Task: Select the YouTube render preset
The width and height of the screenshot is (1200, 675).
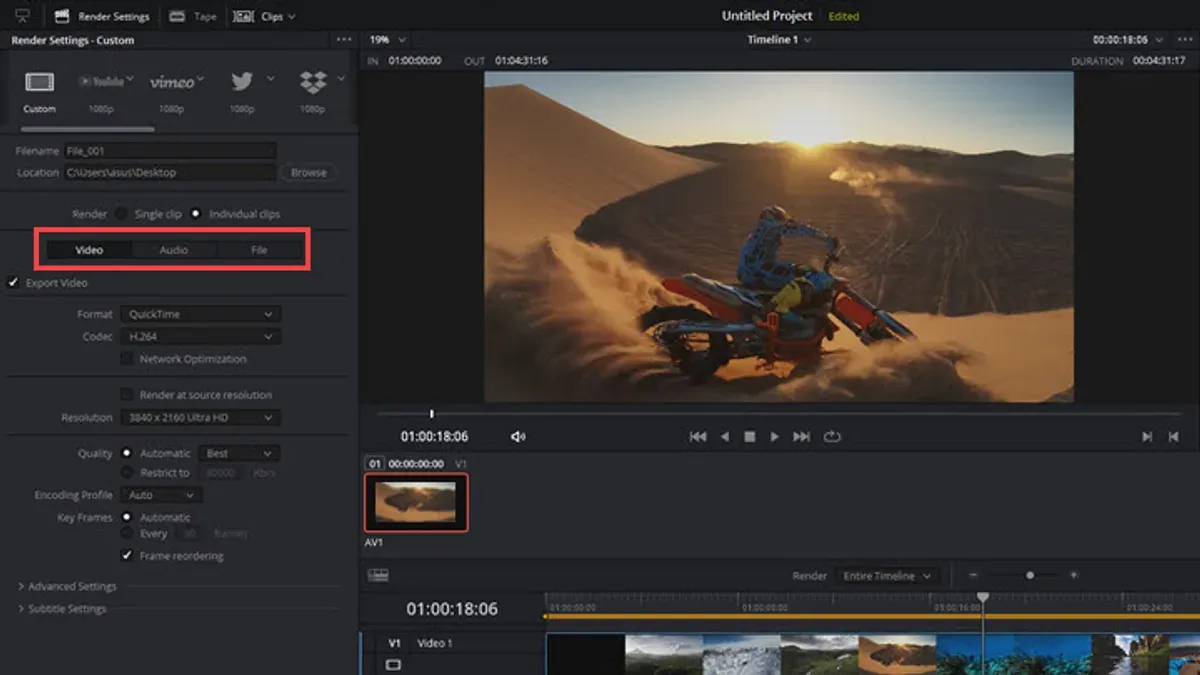Action: click(101, 91)
